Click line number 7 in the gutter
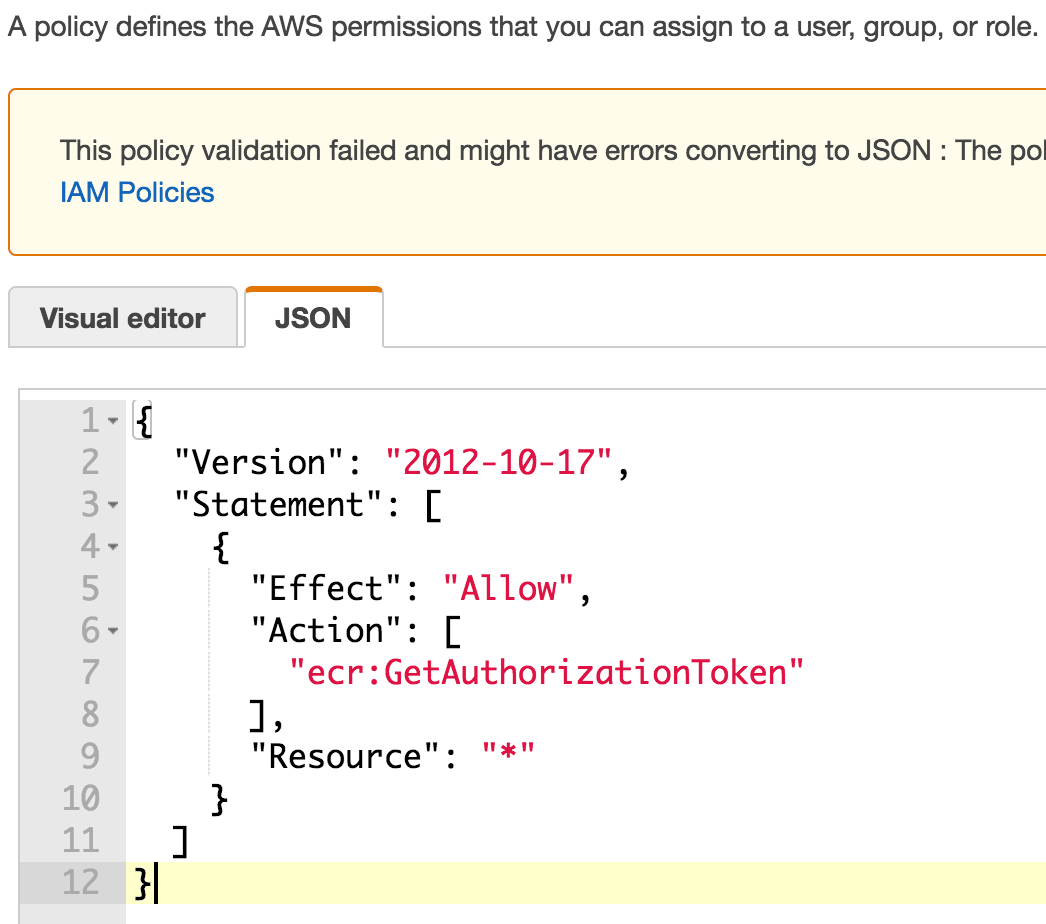This screenshot has width=1046, height=924. point(90,672)
